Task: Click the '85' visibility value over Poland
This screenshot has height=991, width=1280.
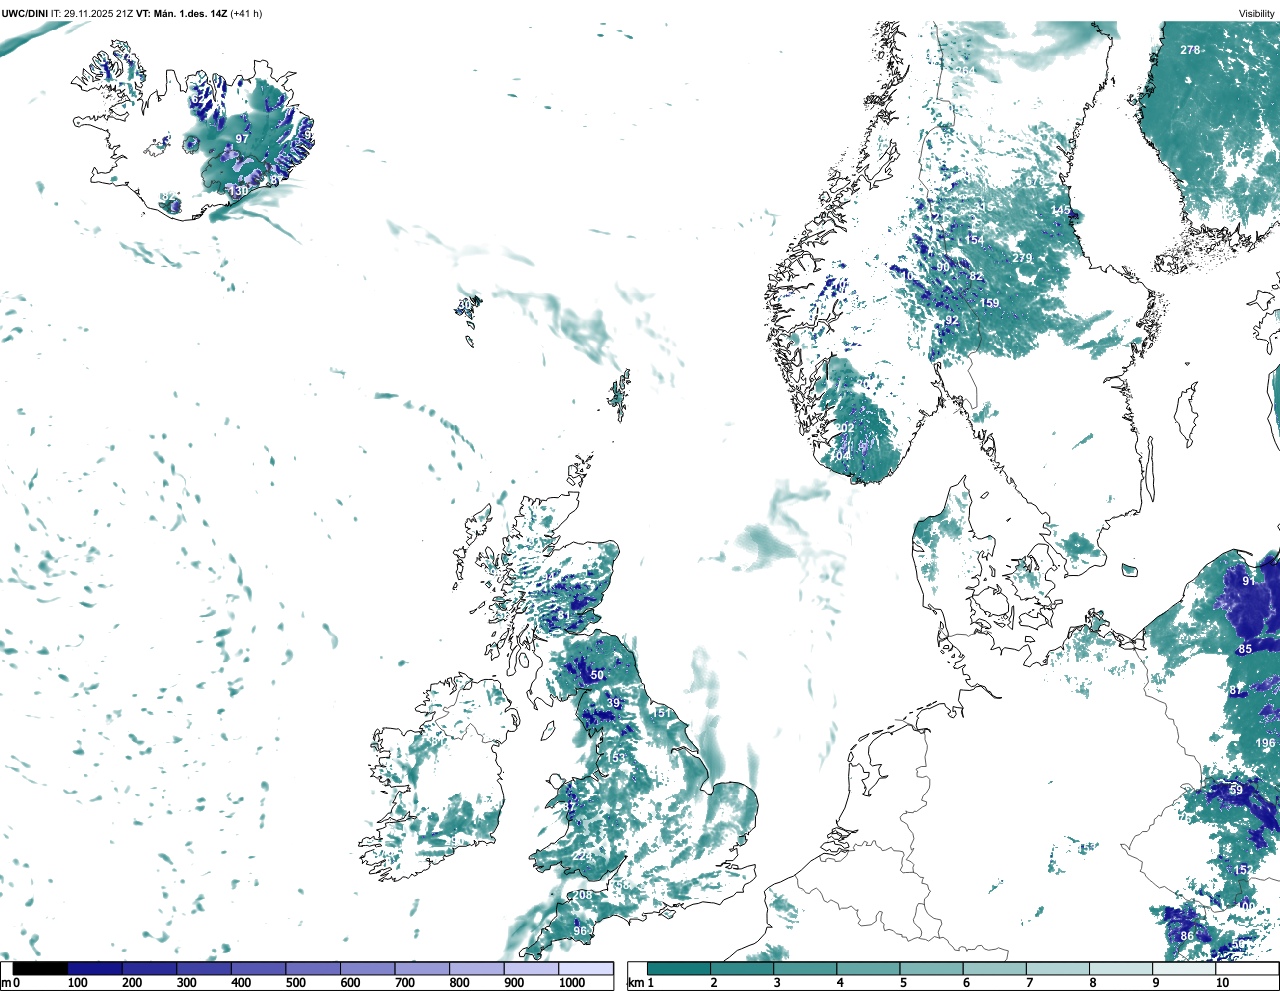Action: click(x=1245, y=649)
